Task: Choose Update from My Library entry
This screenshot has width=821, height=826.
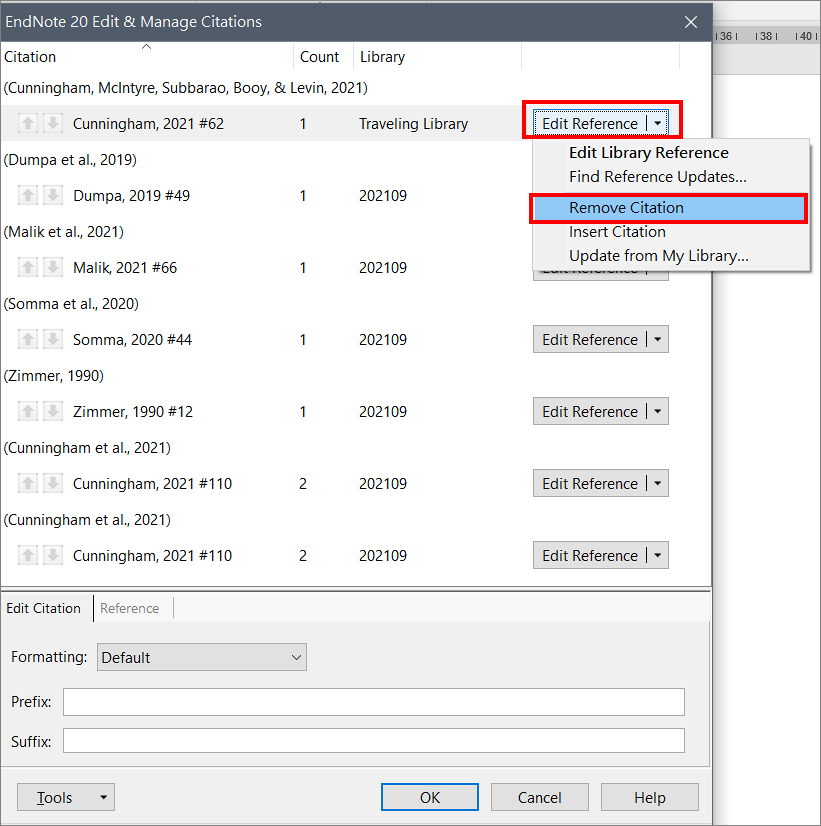Action: point(659,255)
